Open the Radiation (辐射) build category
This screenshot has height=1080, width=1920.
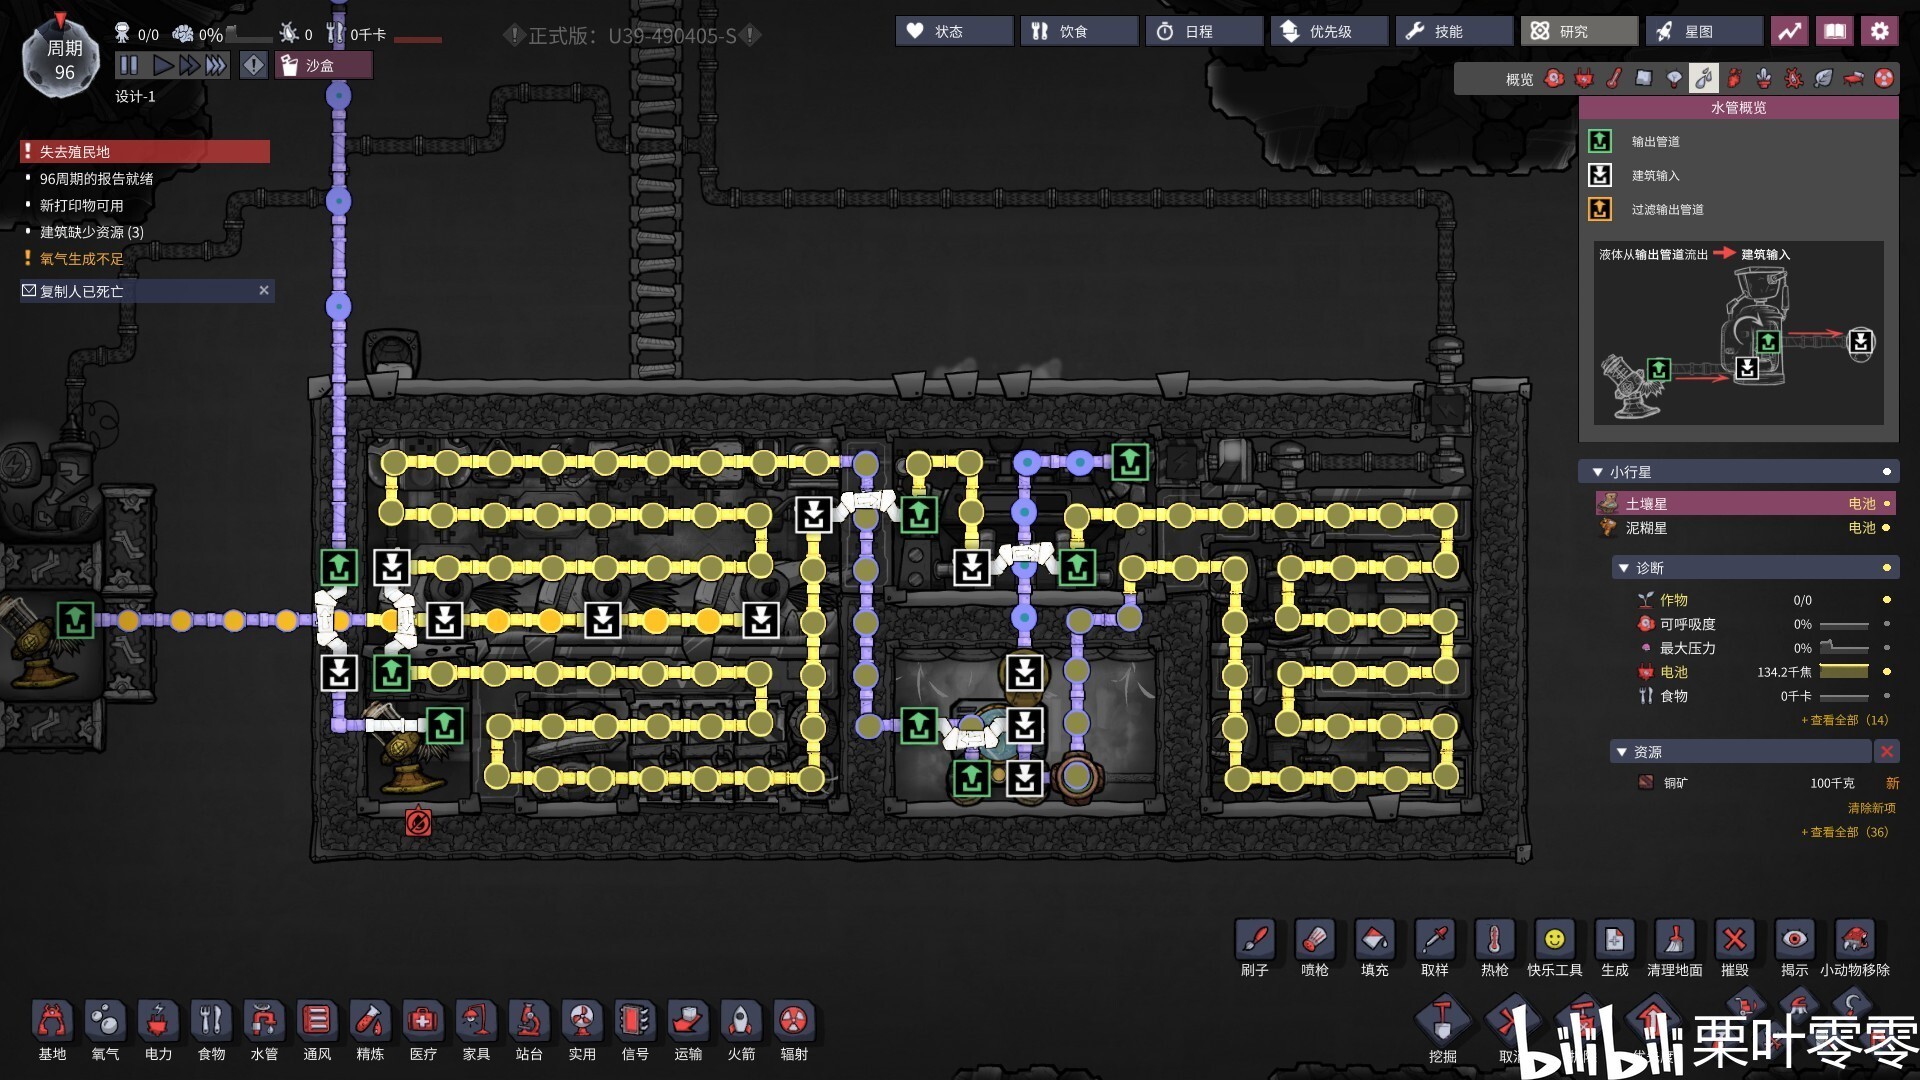click(x=794, y=1030)
